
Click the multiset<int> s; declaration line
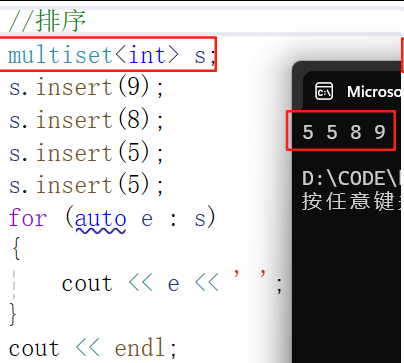[x=112, y=55]
